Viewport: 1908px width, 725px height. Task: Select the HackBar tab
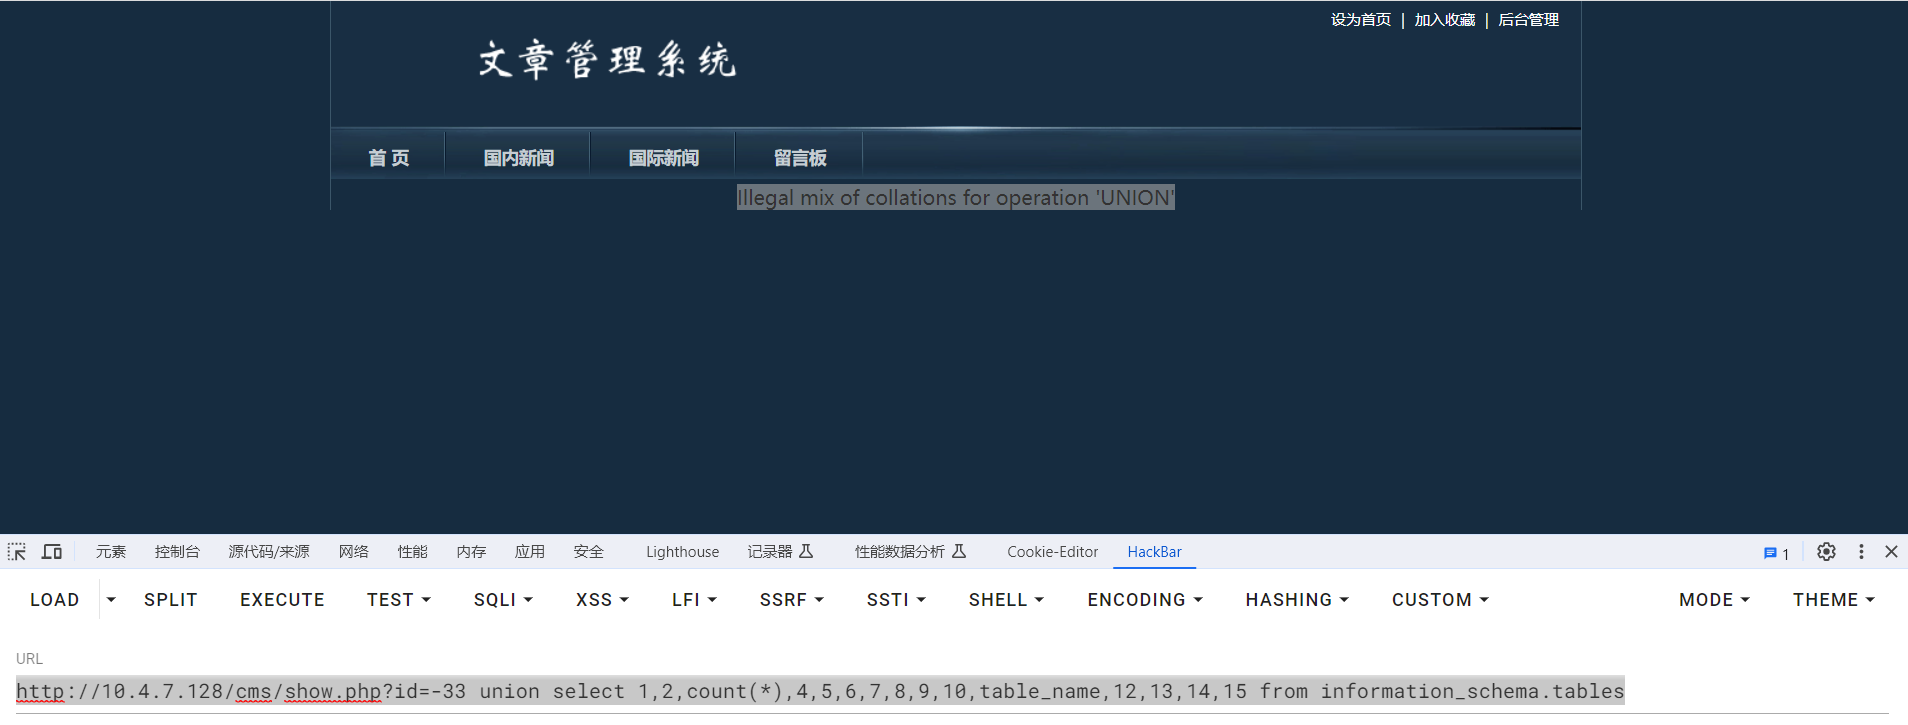pos(1154,552)
